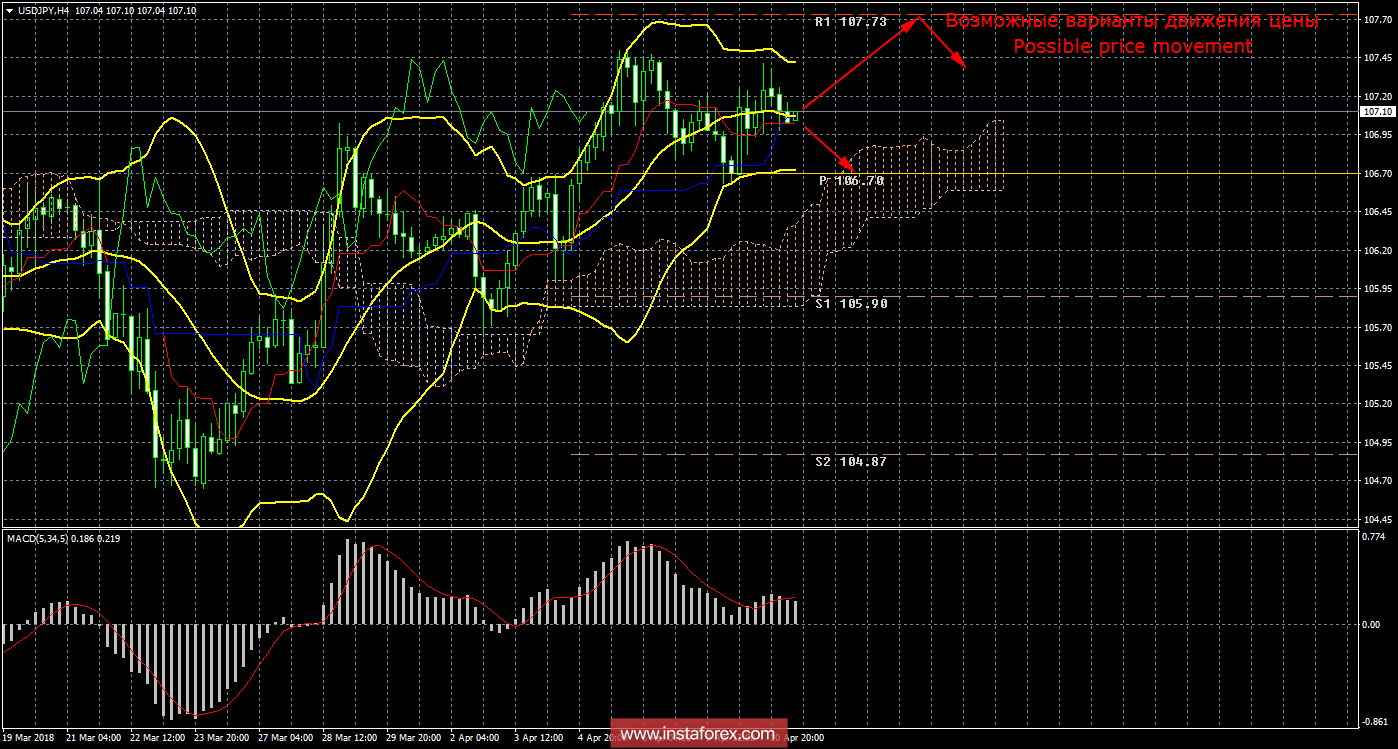Click the 106.45 price axis value
This screenshot has width=1398, height=749.
coord(1376,212)
